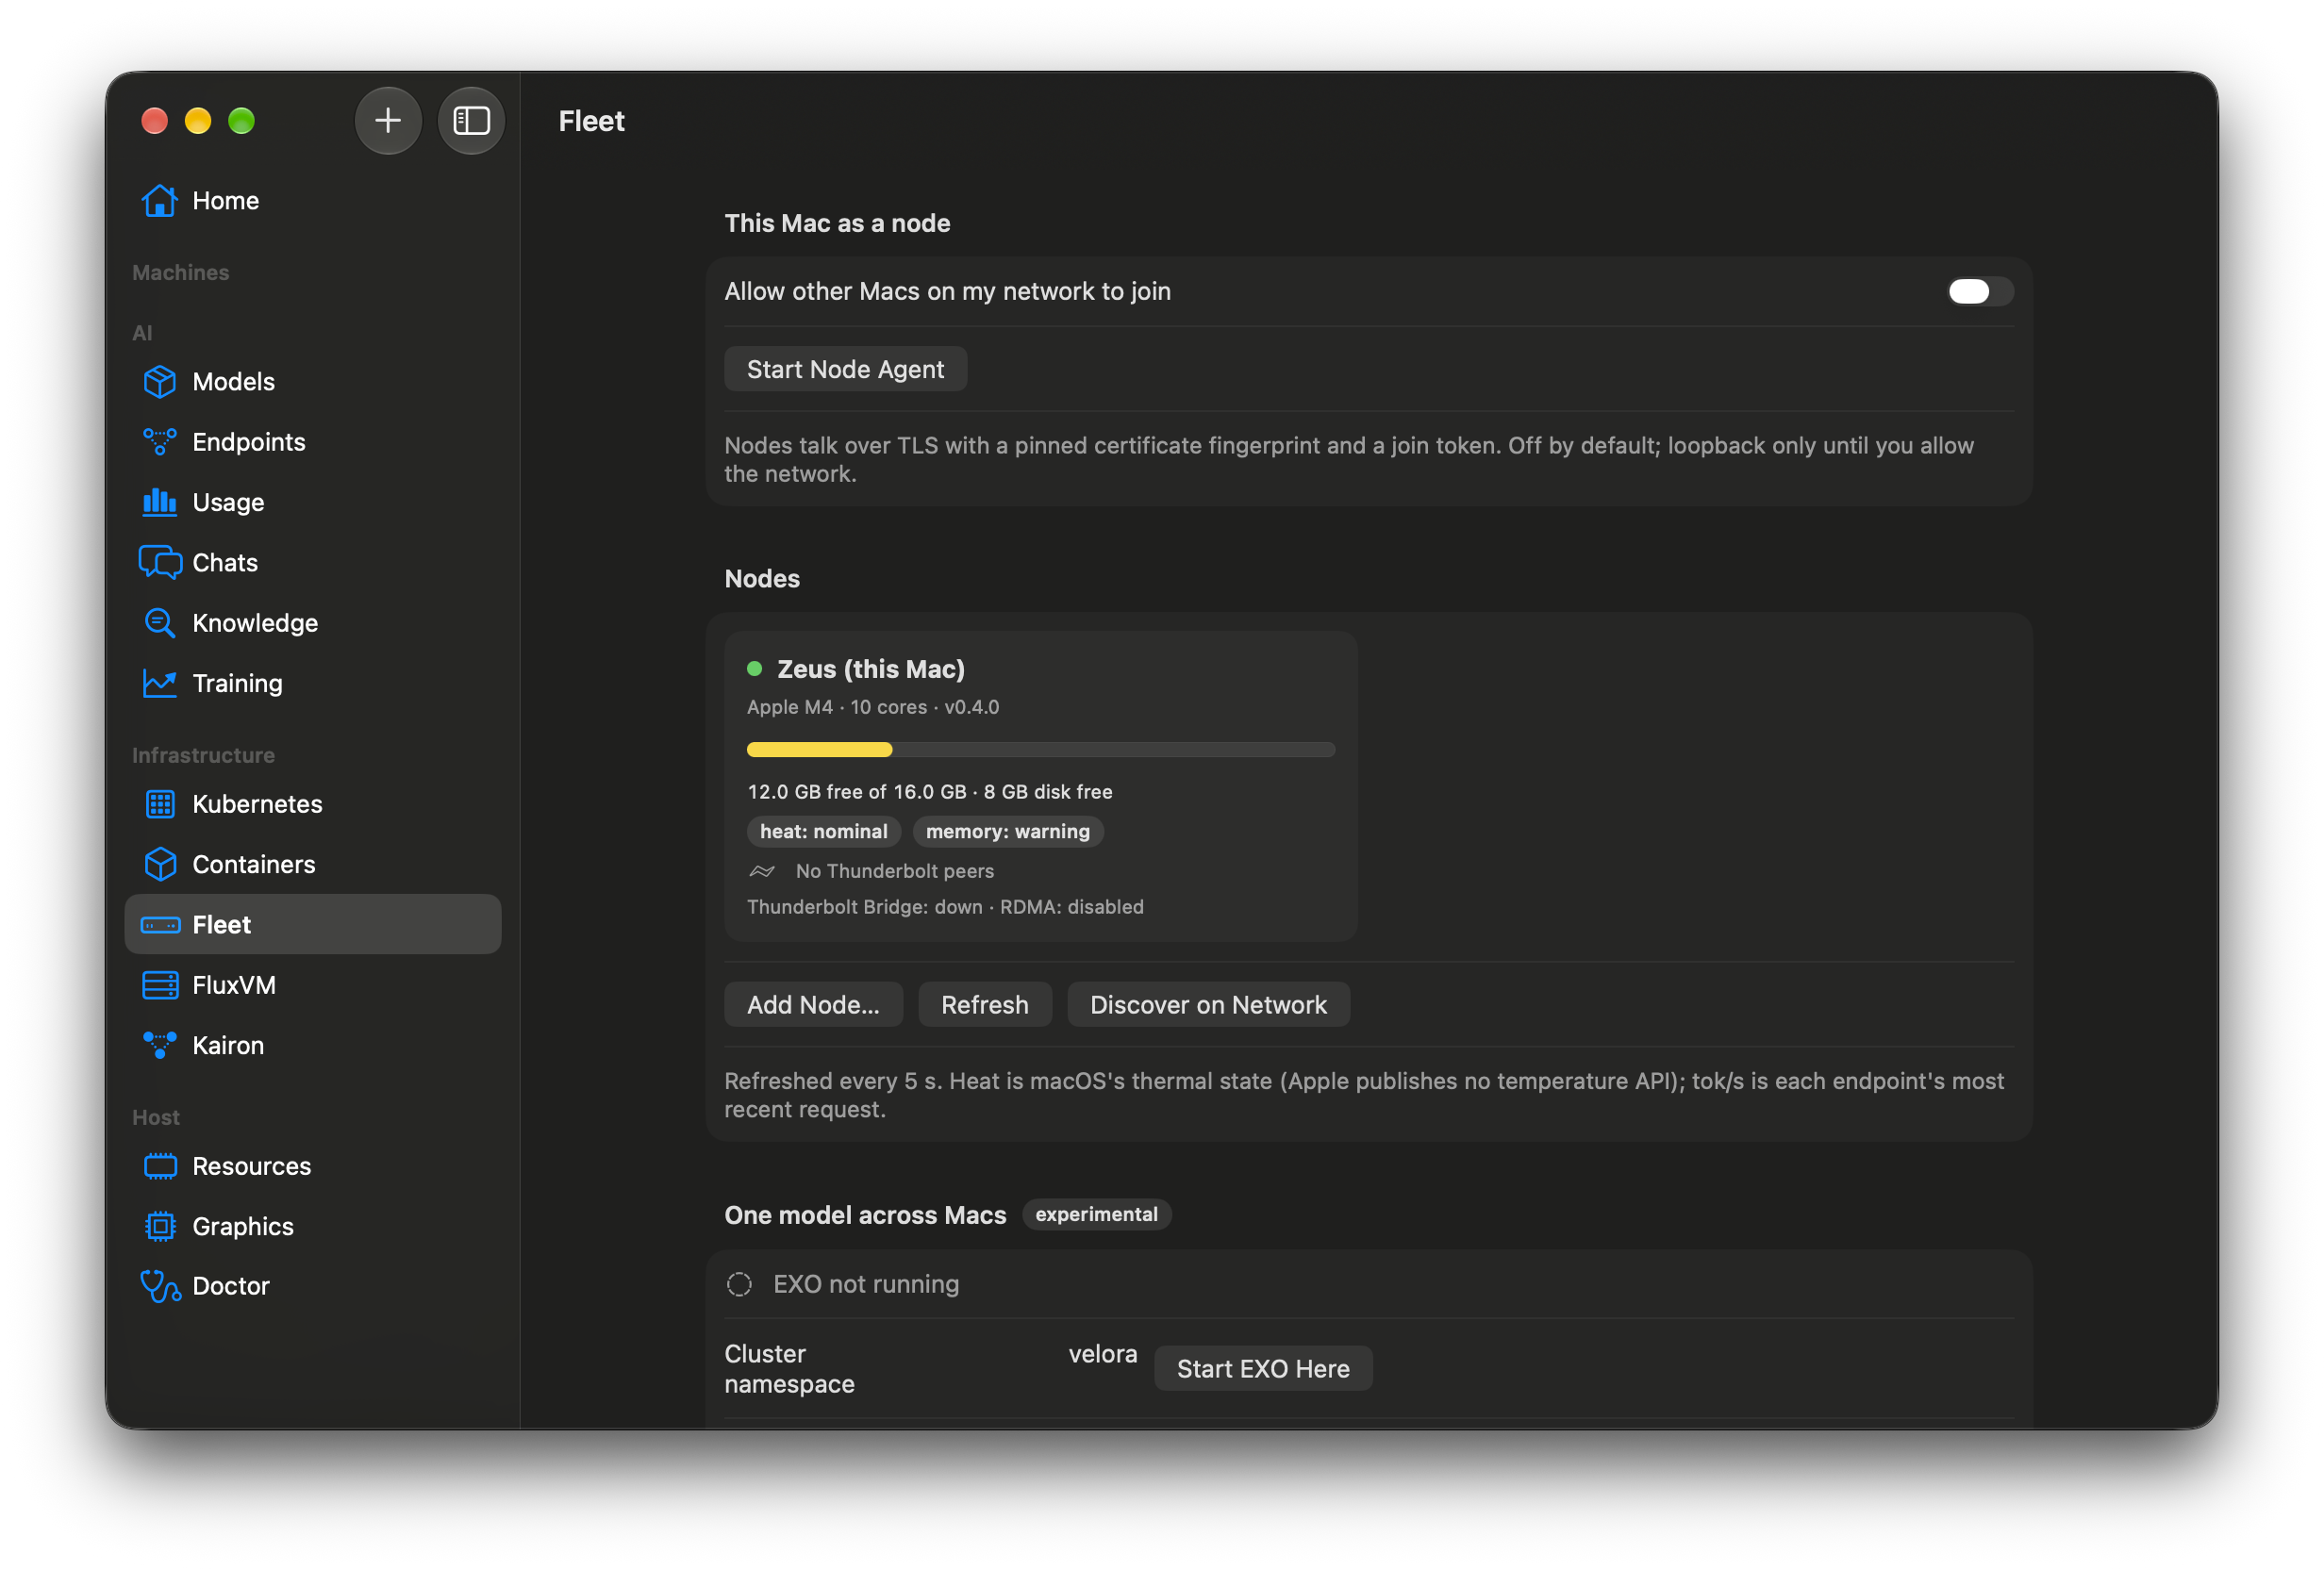Click Start Node Agent button

(x=845, y=369)
